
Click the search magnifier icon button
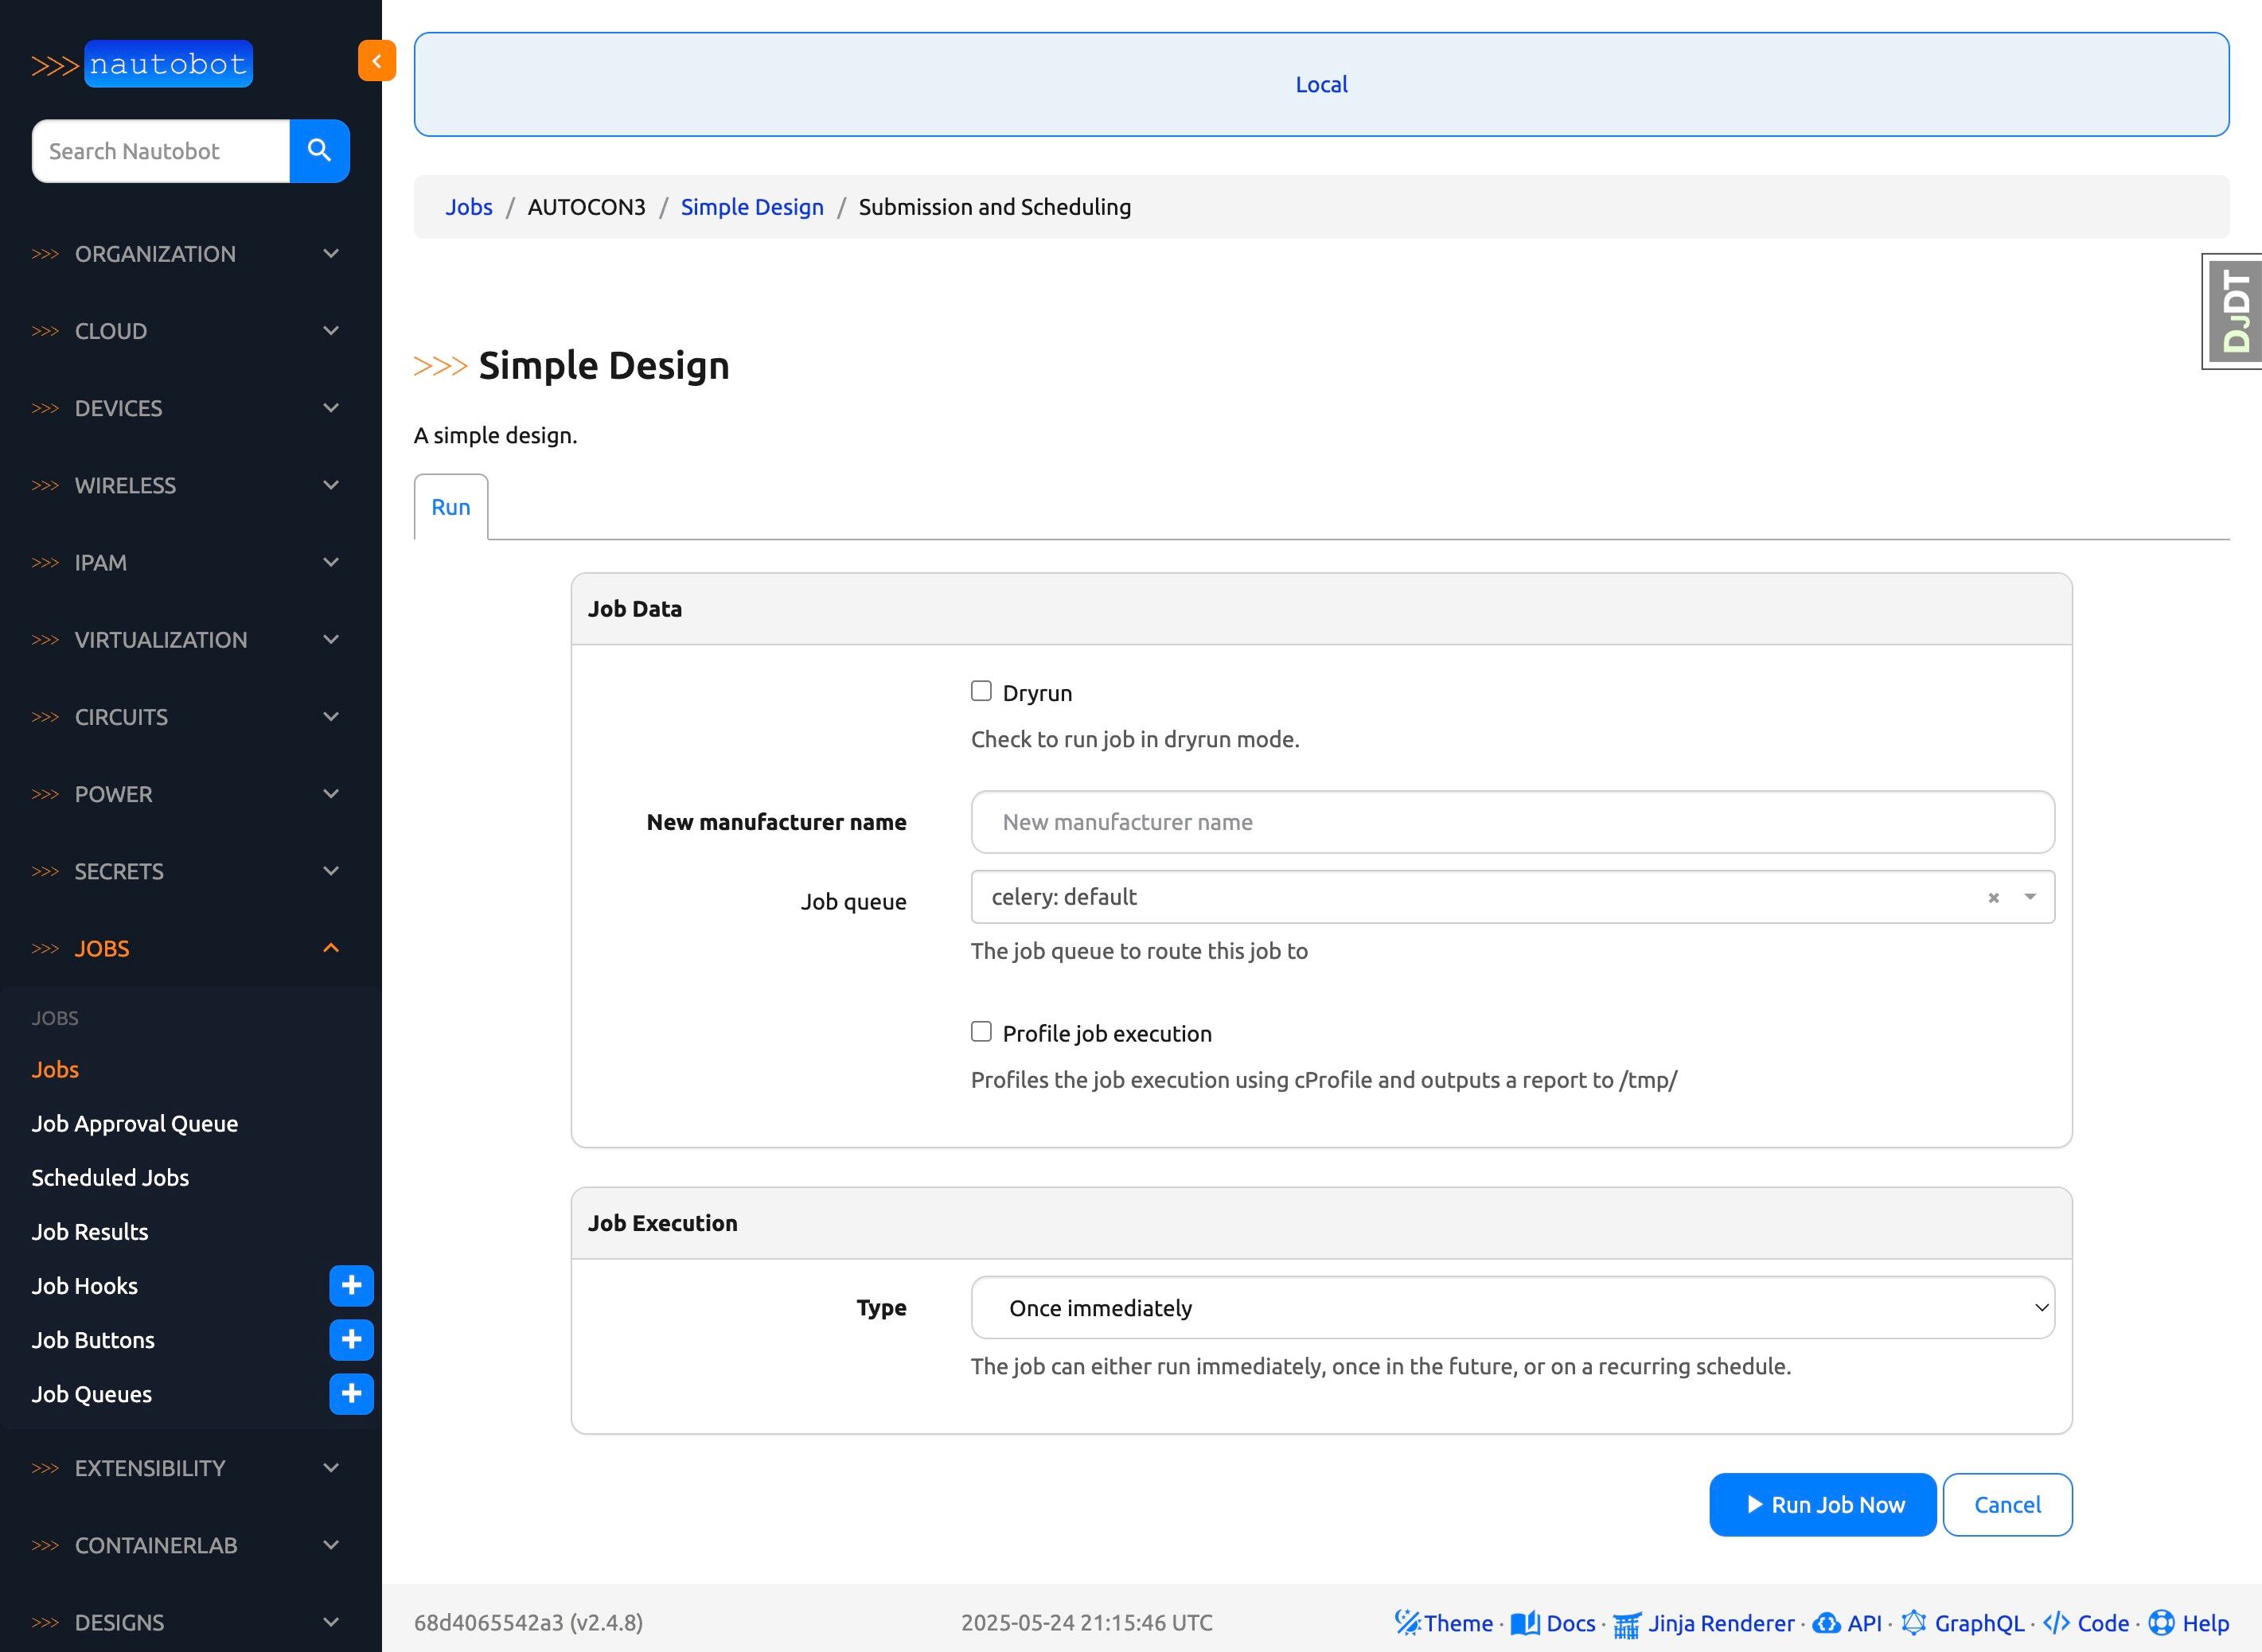coord(319,151)
